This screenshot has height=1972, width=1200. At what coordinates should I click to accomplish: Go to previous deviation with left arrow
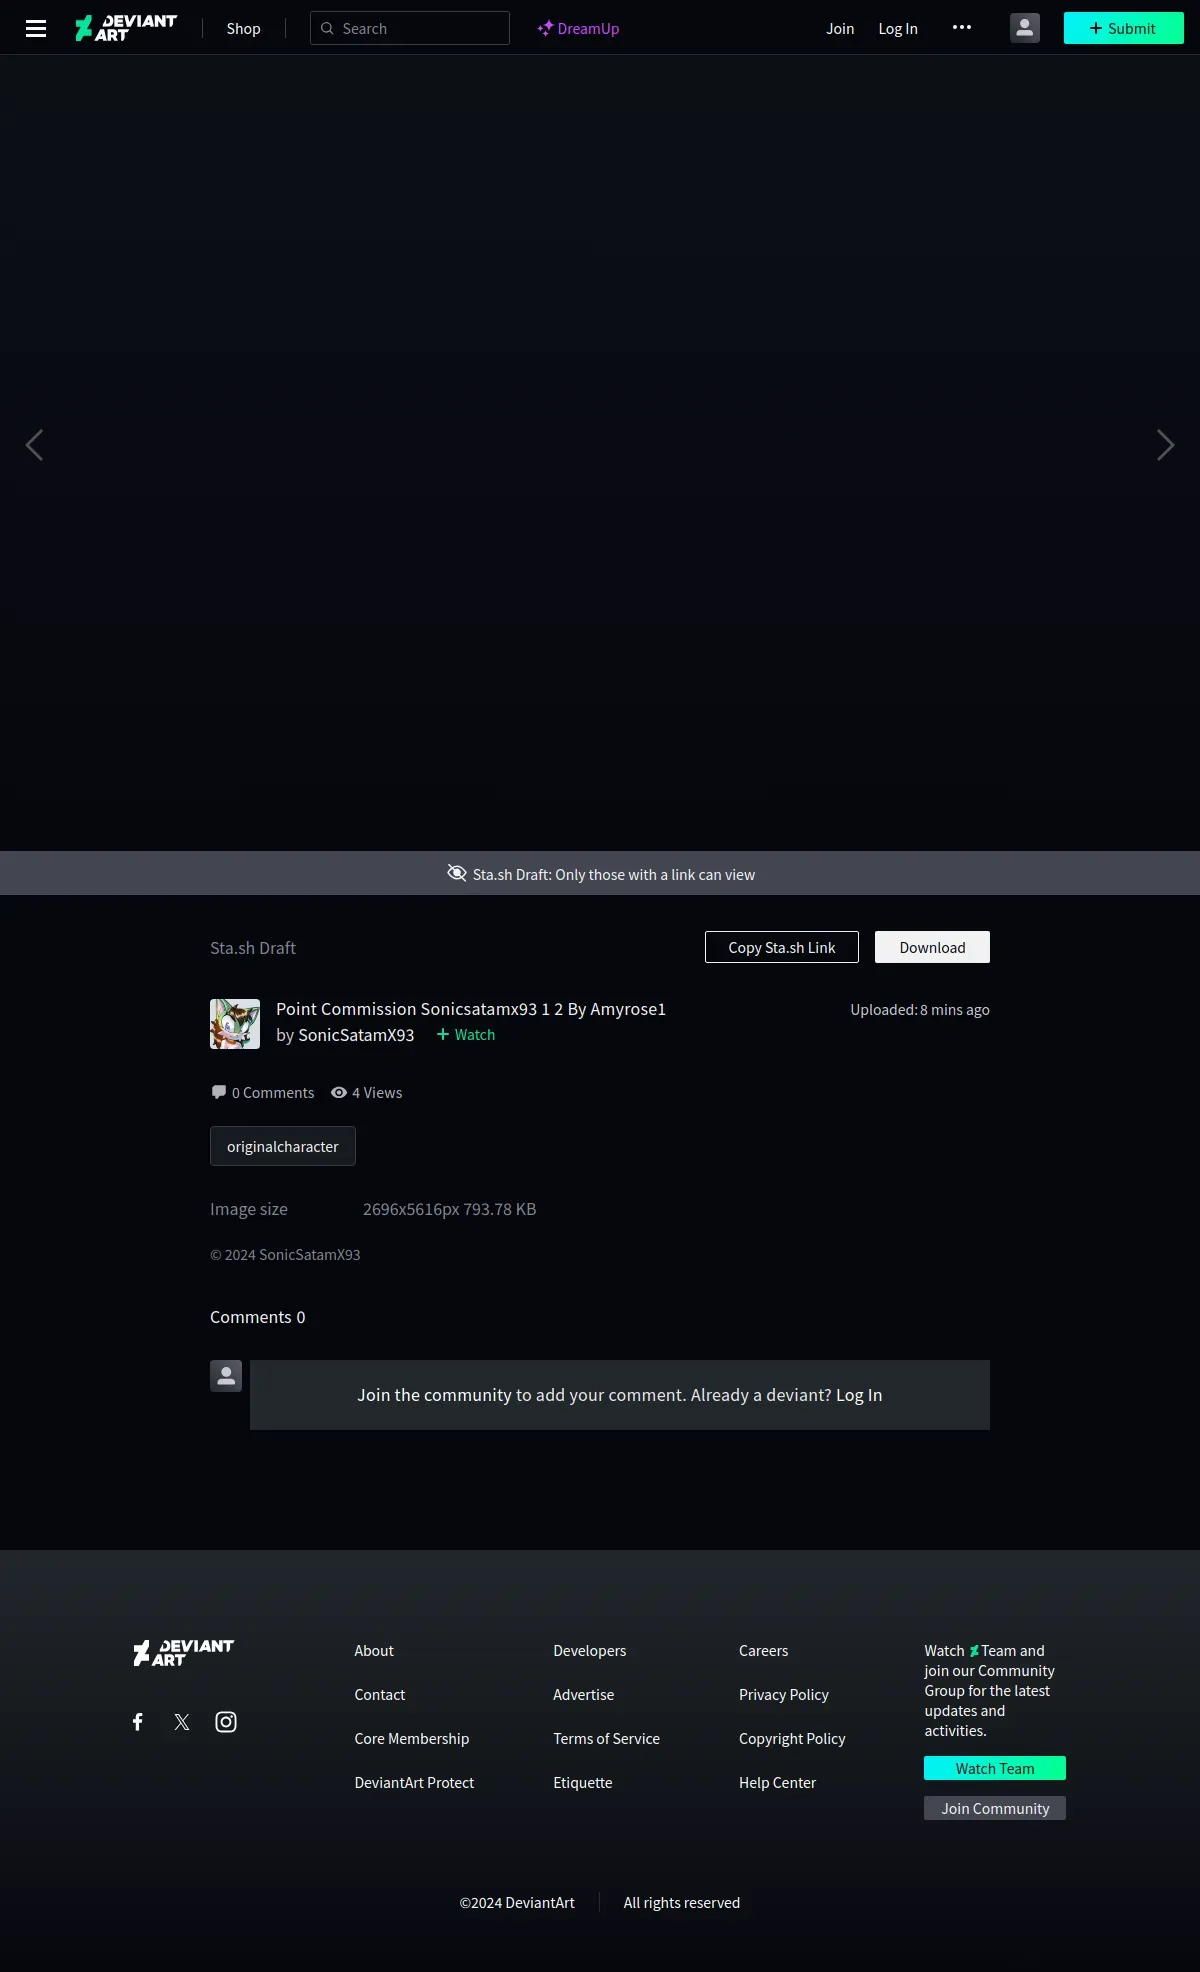pos(34,445)
